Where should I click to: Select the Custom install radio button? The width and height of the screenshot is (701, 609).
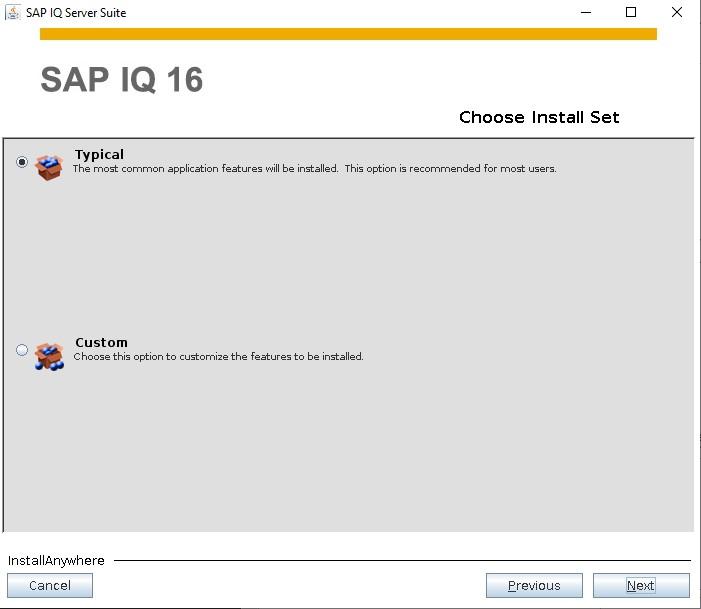(21, 350)
